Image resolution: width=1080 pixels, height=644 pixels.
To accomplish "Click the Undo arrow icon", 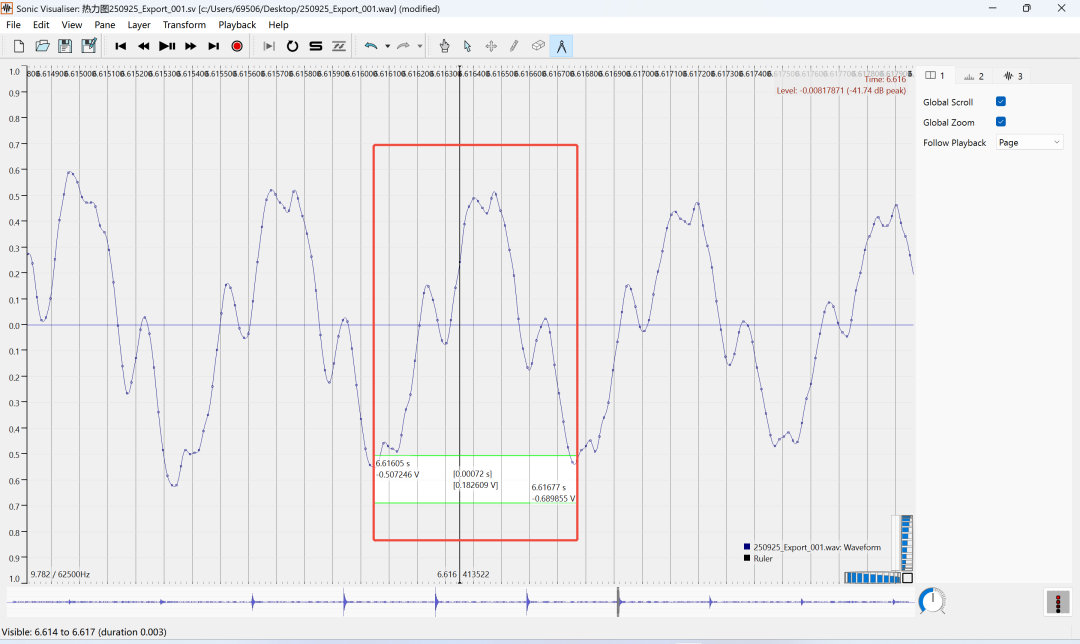I will point(371,46).
